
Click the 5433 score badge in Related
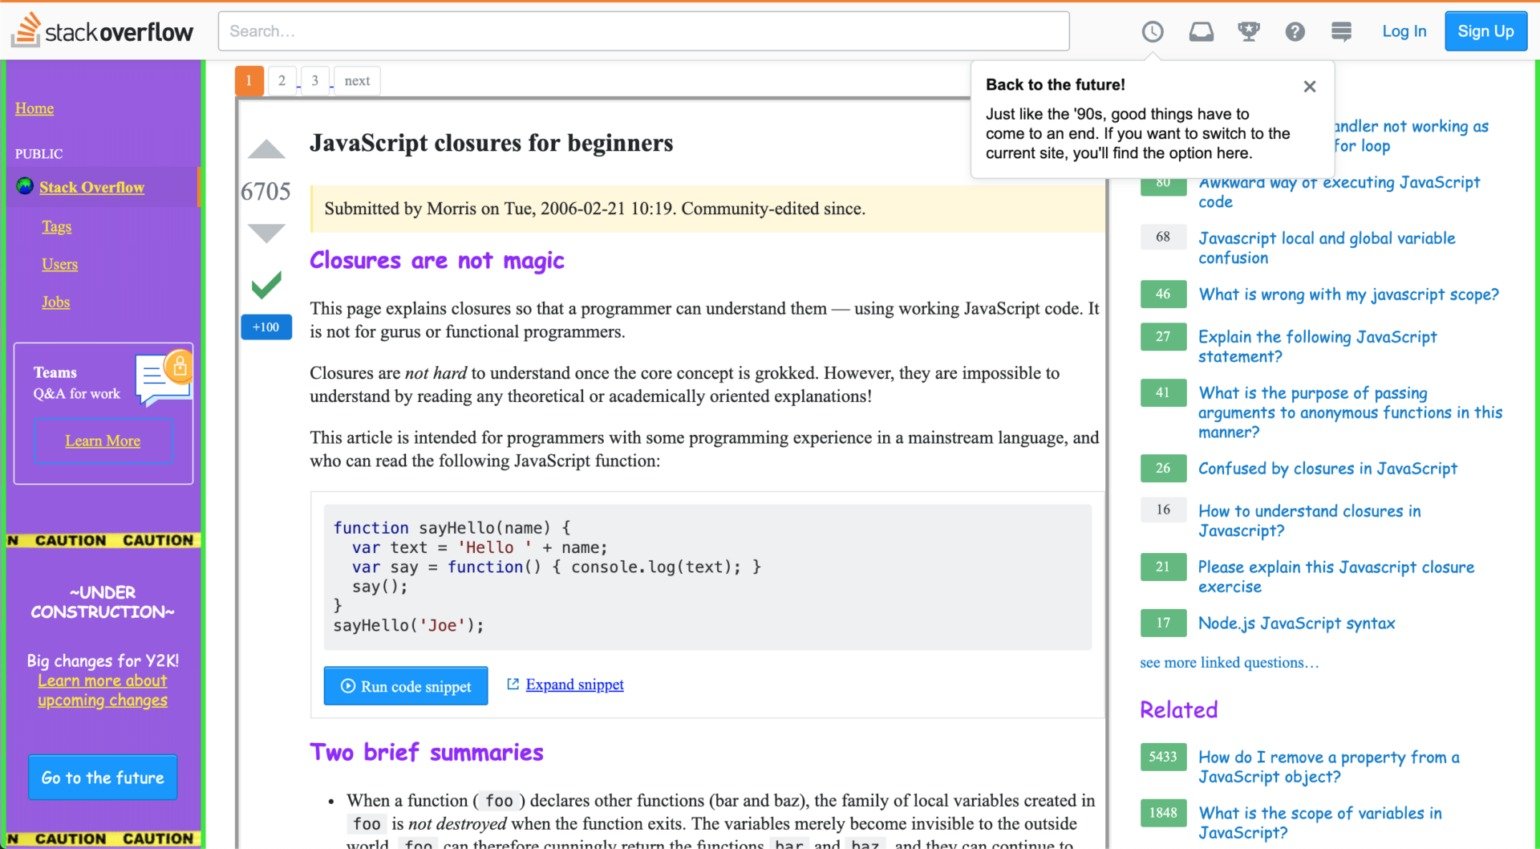tap(1163, 757)
